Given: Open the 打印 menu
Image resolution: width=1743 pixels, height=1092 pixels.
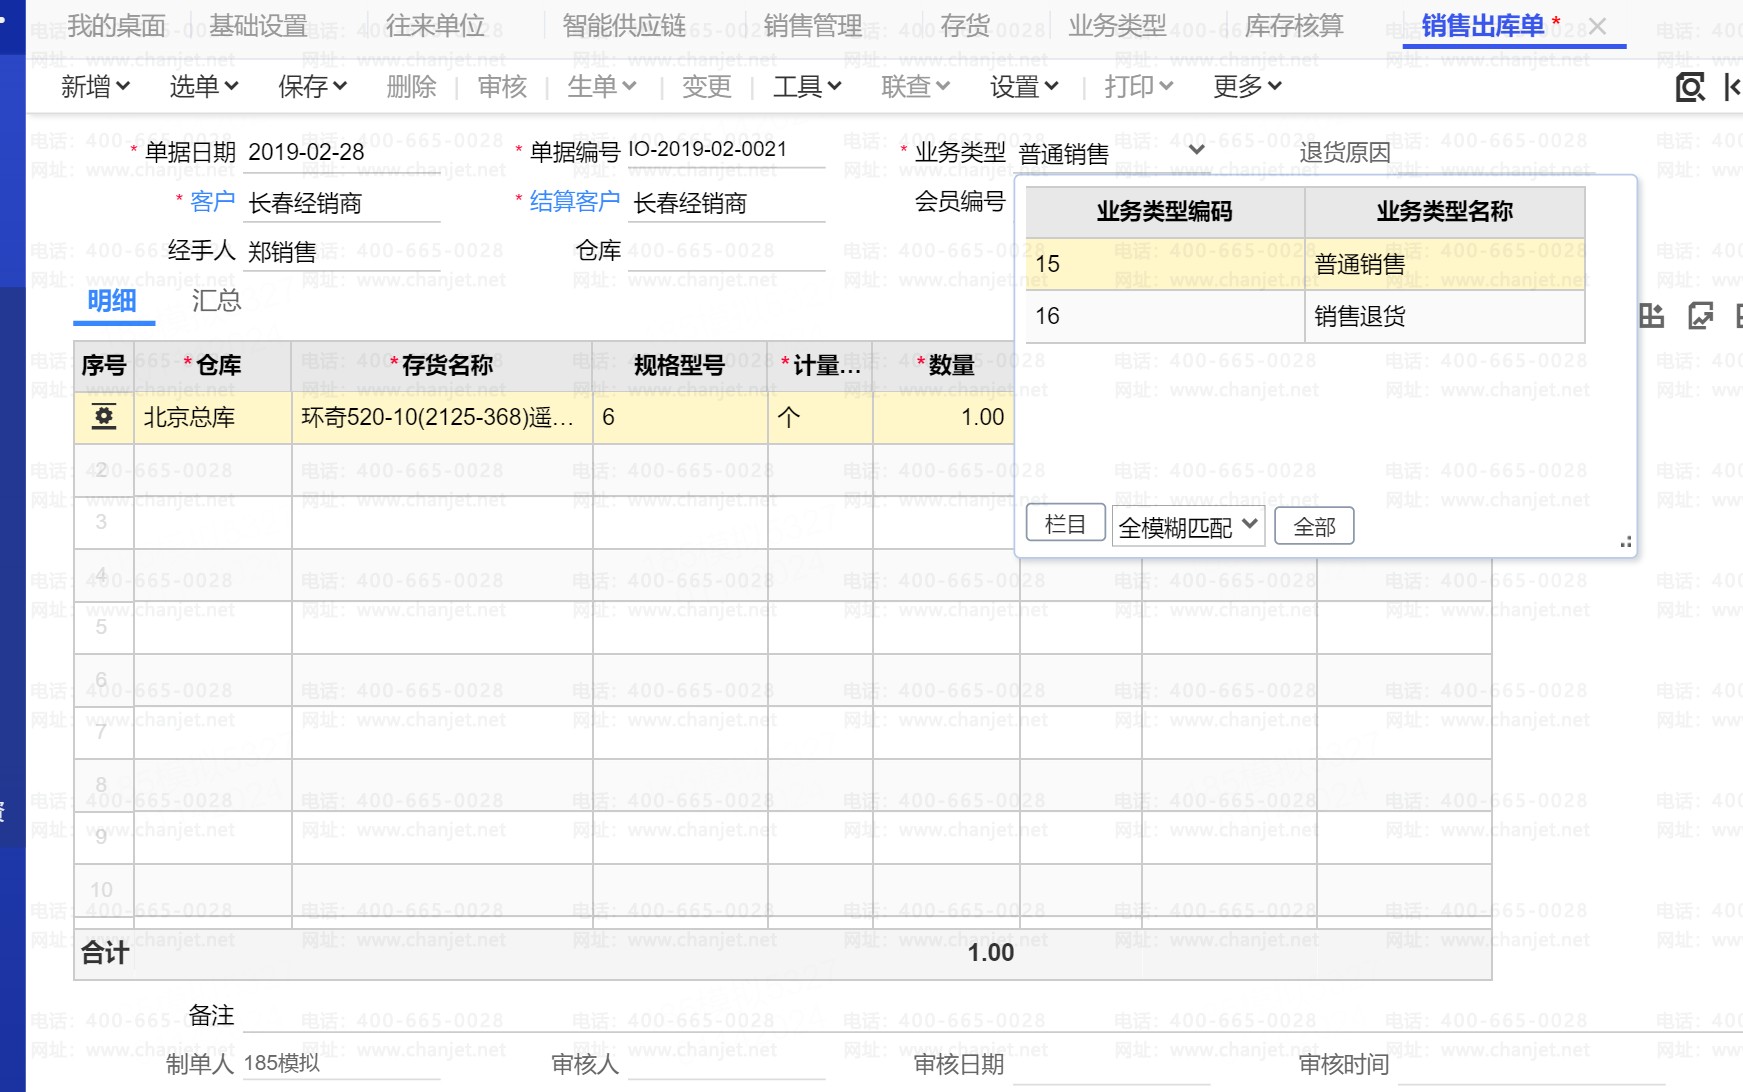Looking at the screenshot, I should [x=1138, y=87].
